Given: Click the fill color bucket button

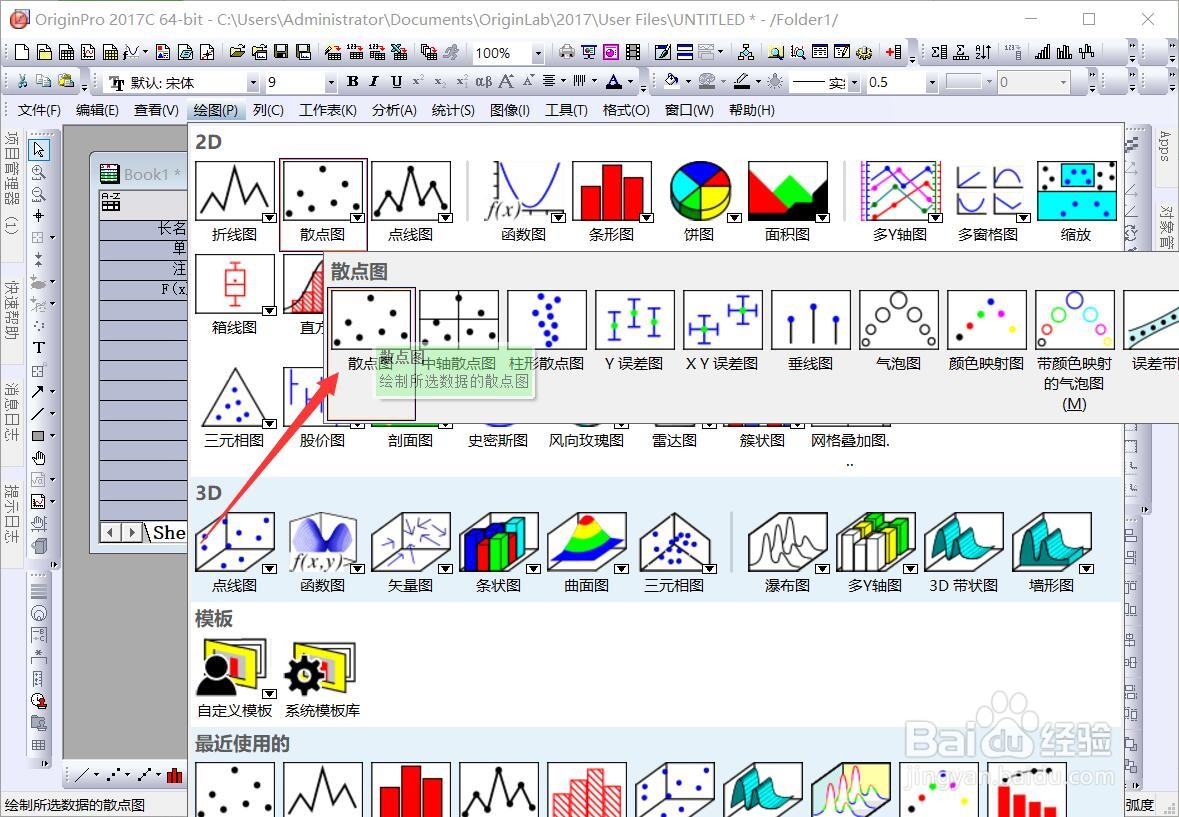Looking at the screenshot, I should 671,80.
